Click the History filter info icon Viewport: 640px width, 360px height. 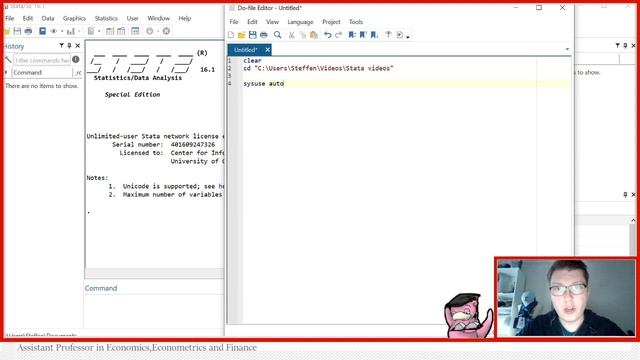pos(76,60)
